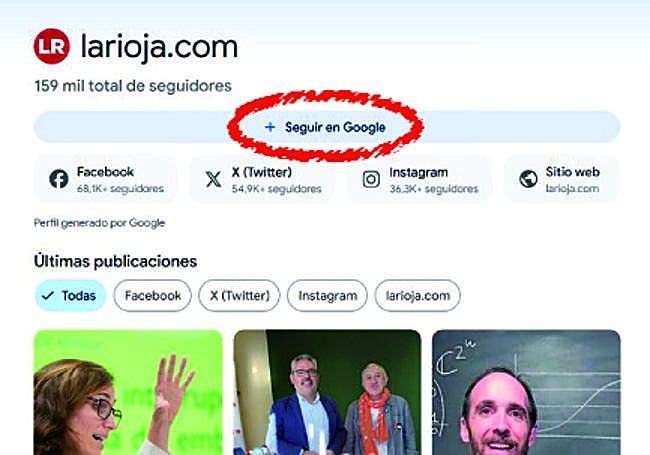650x455 pixels.
Task: Filter publications by X (Twitter) chip
Action: [x=239, y=295]
